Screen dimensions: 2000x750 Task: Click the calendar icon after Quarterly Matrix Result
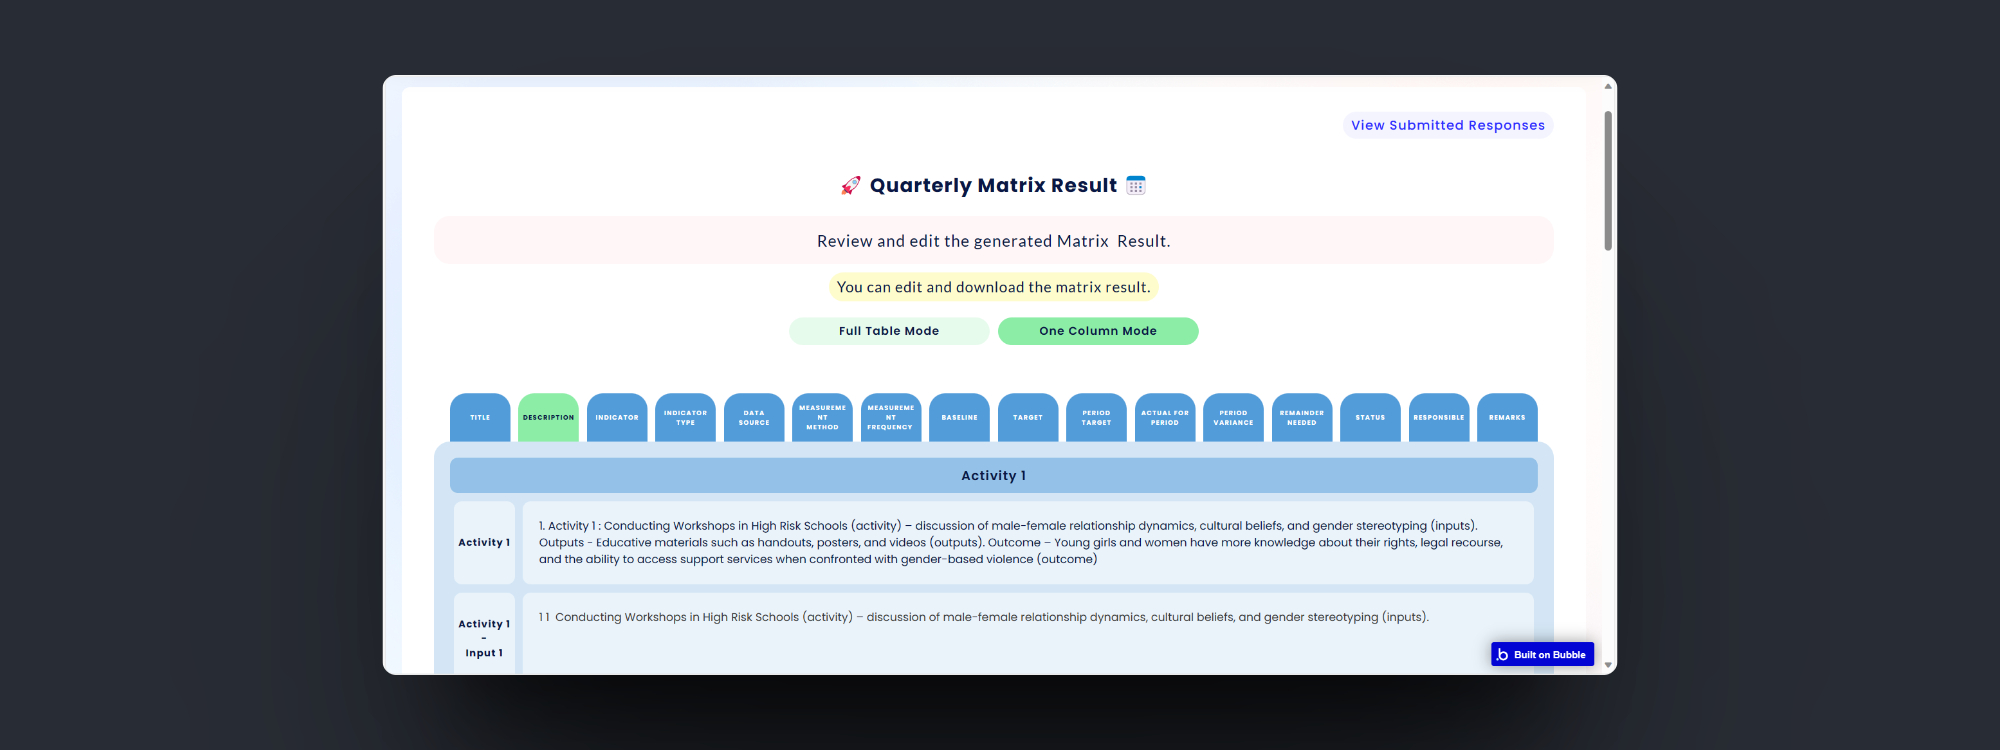pos(1136,185)
